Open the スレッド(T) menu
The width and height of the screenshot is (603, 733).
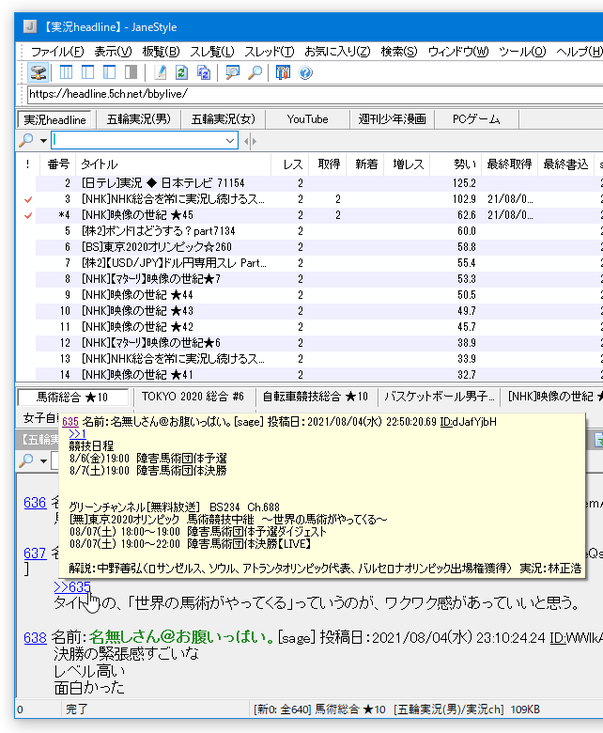[x=269, y=51]
